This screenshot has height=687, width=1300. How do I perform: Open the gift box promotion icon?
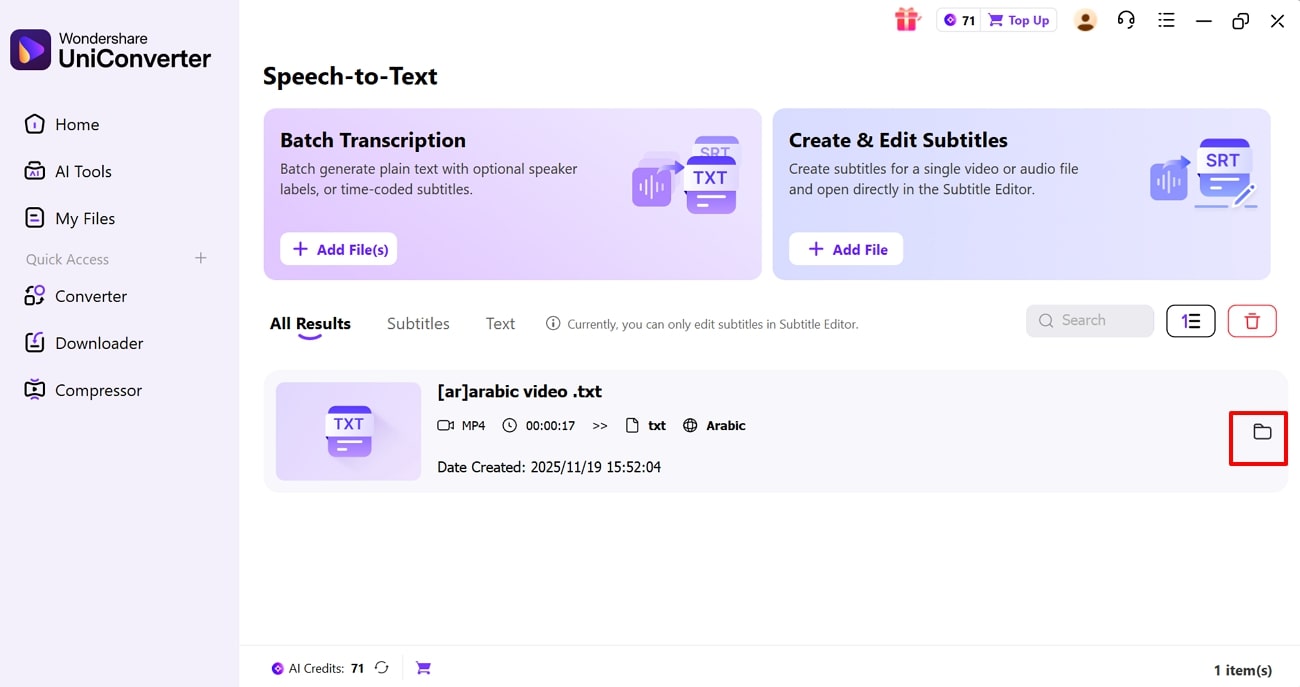[x=907, y=20]
